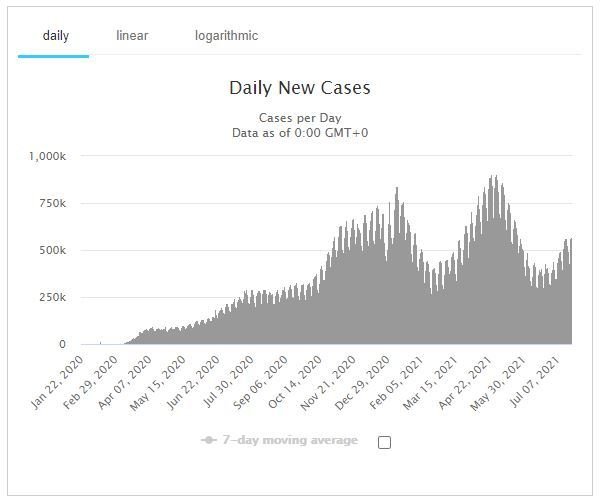Click the 500k y-axis label
The width and height of the screenshot is (600, 503).
pyautogui.click(x=51, y=250)
